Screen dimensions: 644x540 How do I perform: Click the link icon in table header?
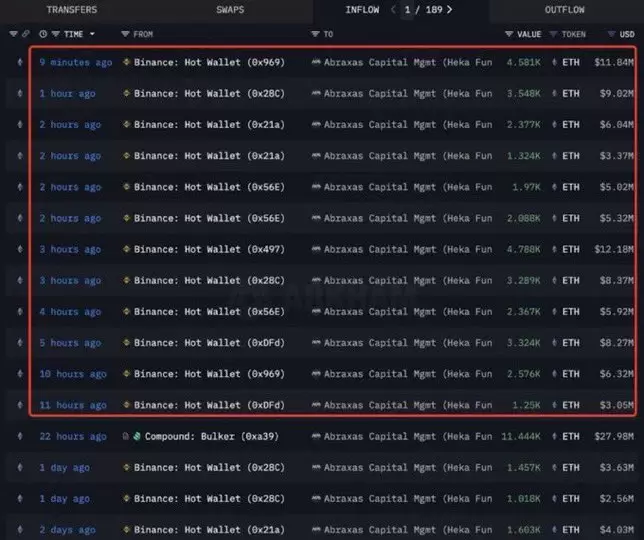click(26, 34)
